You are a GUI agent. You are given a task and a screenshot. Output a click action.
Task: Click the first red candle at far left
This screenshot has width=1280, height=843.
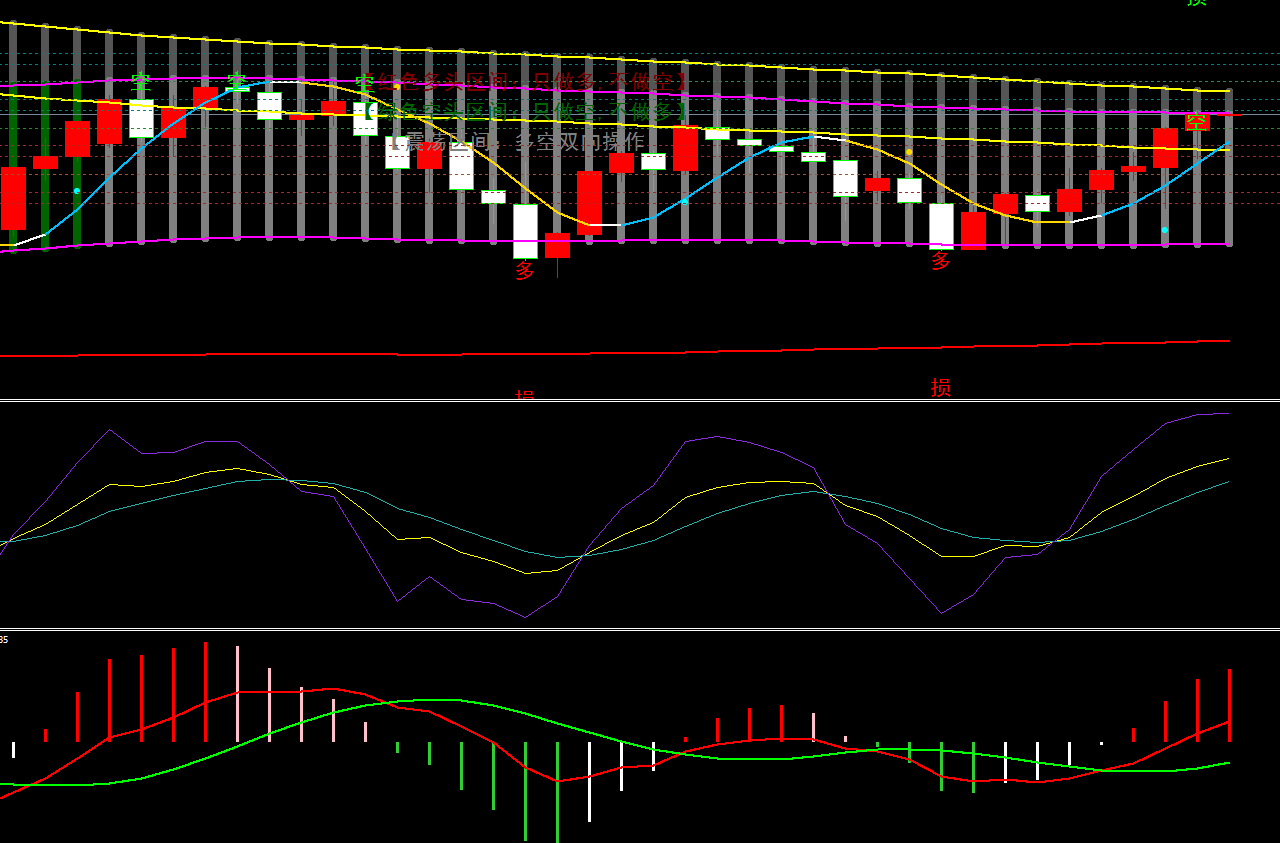13,198
